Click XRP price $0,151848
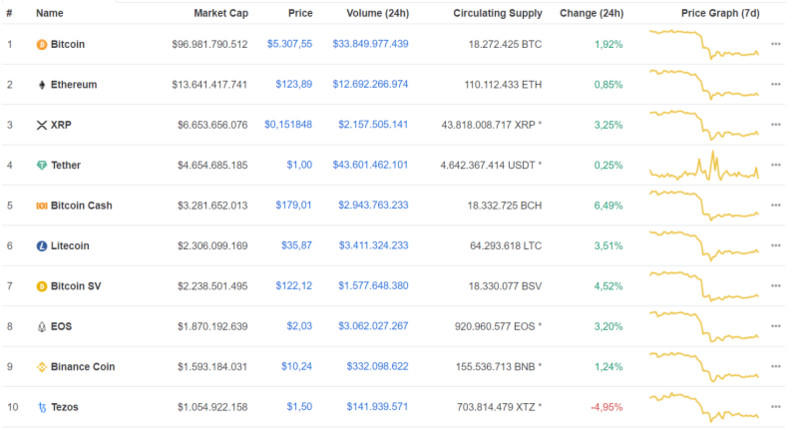Image resolution: width=798 pixels, height=430 pixels. click(288, 125)
